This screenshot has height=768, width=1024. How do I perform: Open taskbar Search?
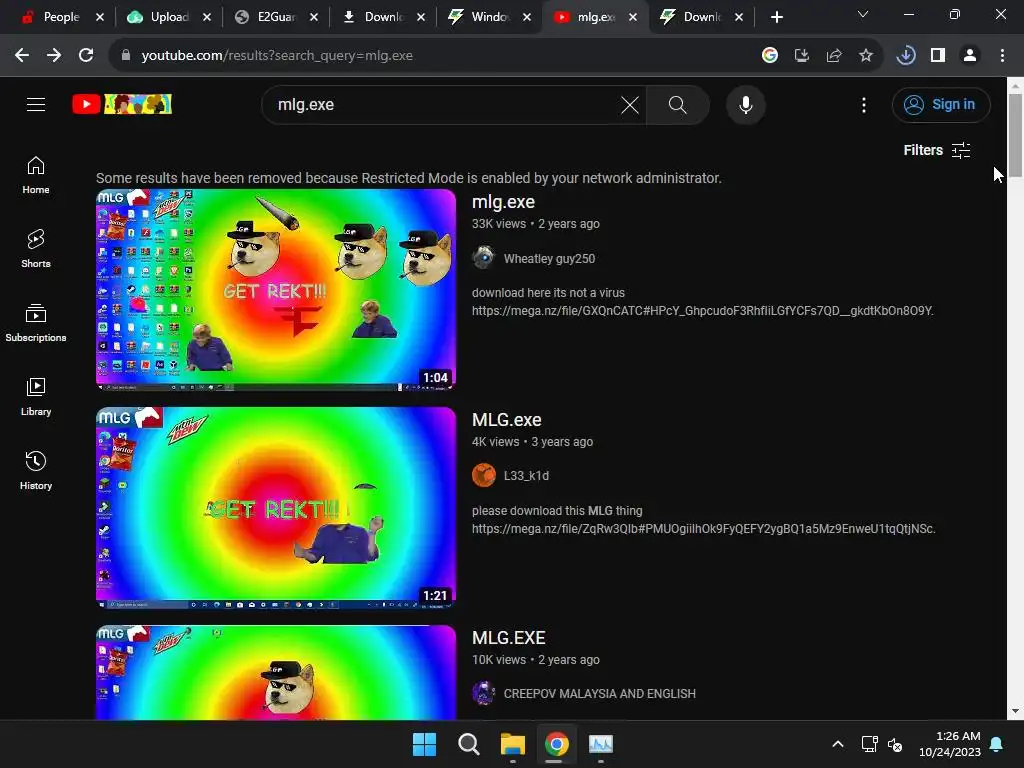(468, 744)
